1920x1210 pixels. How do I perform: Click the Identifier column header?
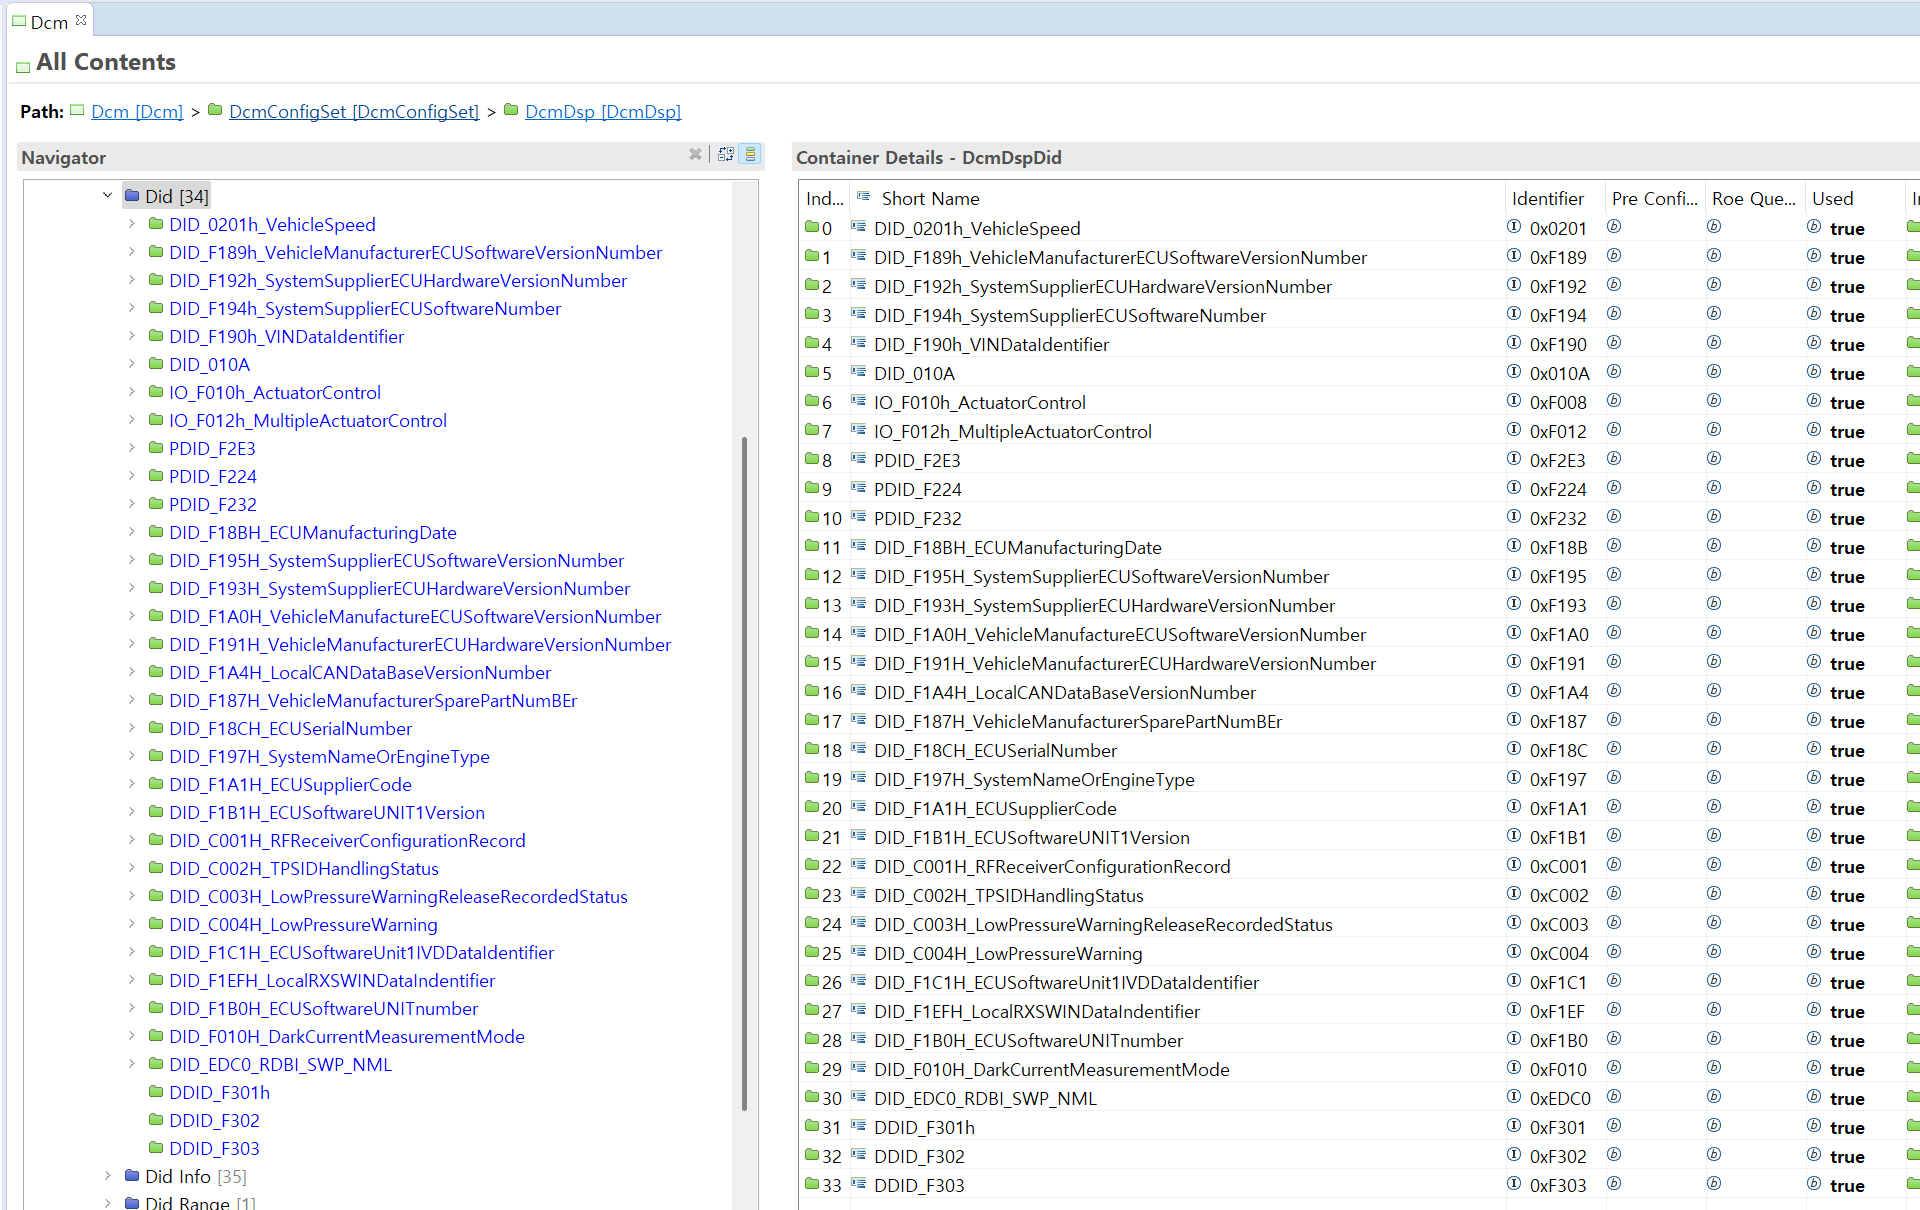(1547, 198)
